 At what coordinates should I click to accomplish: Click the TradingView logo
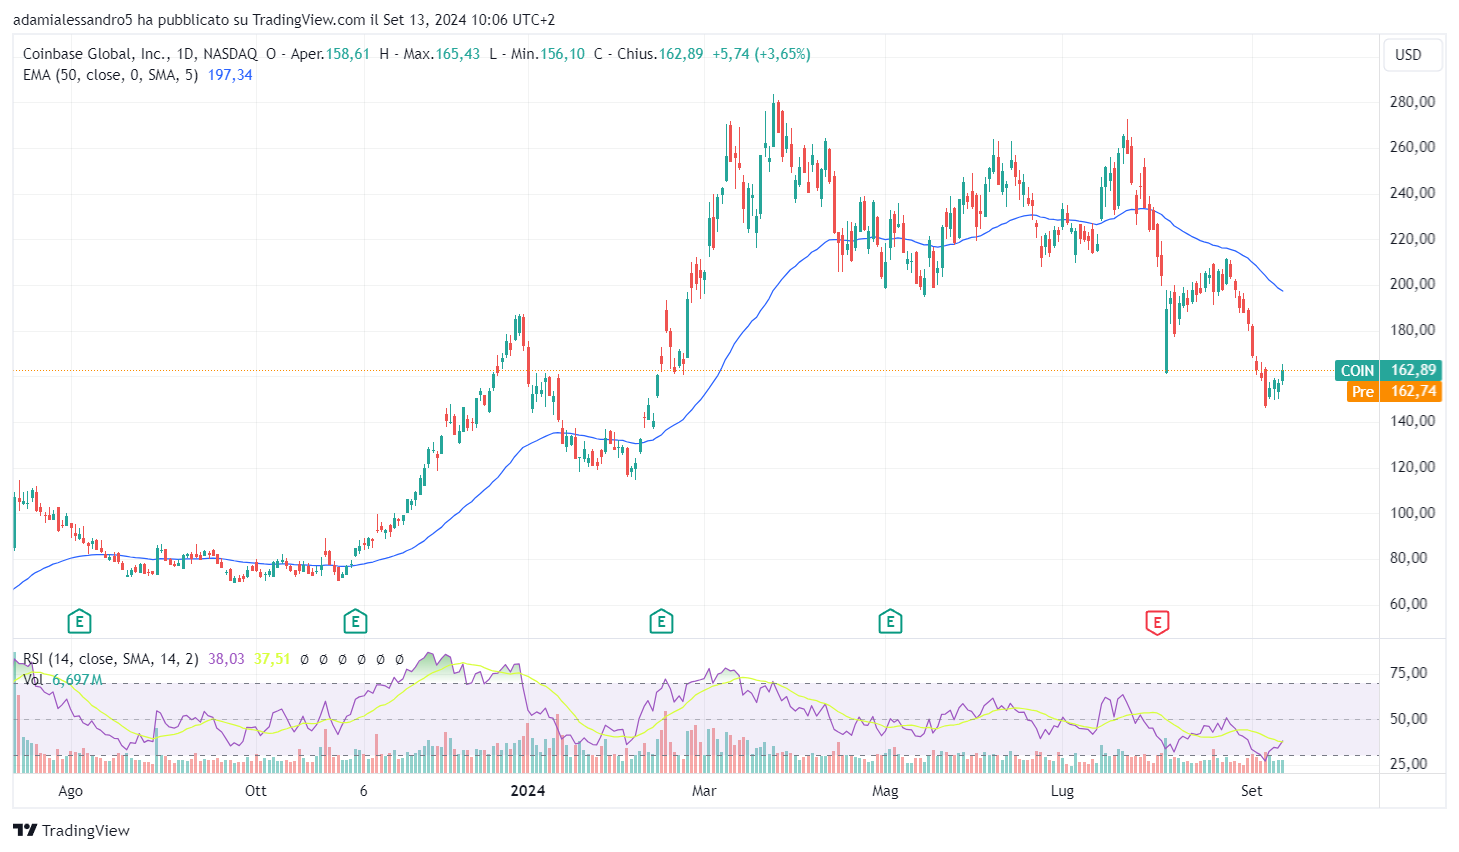point(71,830)
